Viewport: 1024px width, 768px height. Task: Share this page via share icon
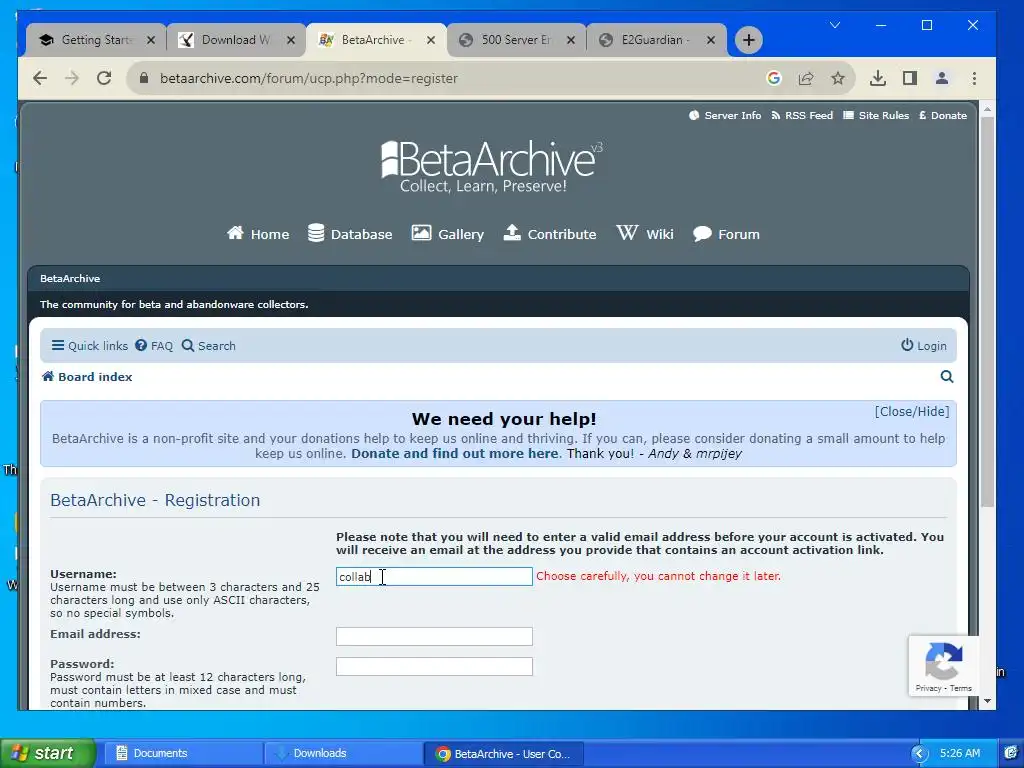tap(806, 78)
